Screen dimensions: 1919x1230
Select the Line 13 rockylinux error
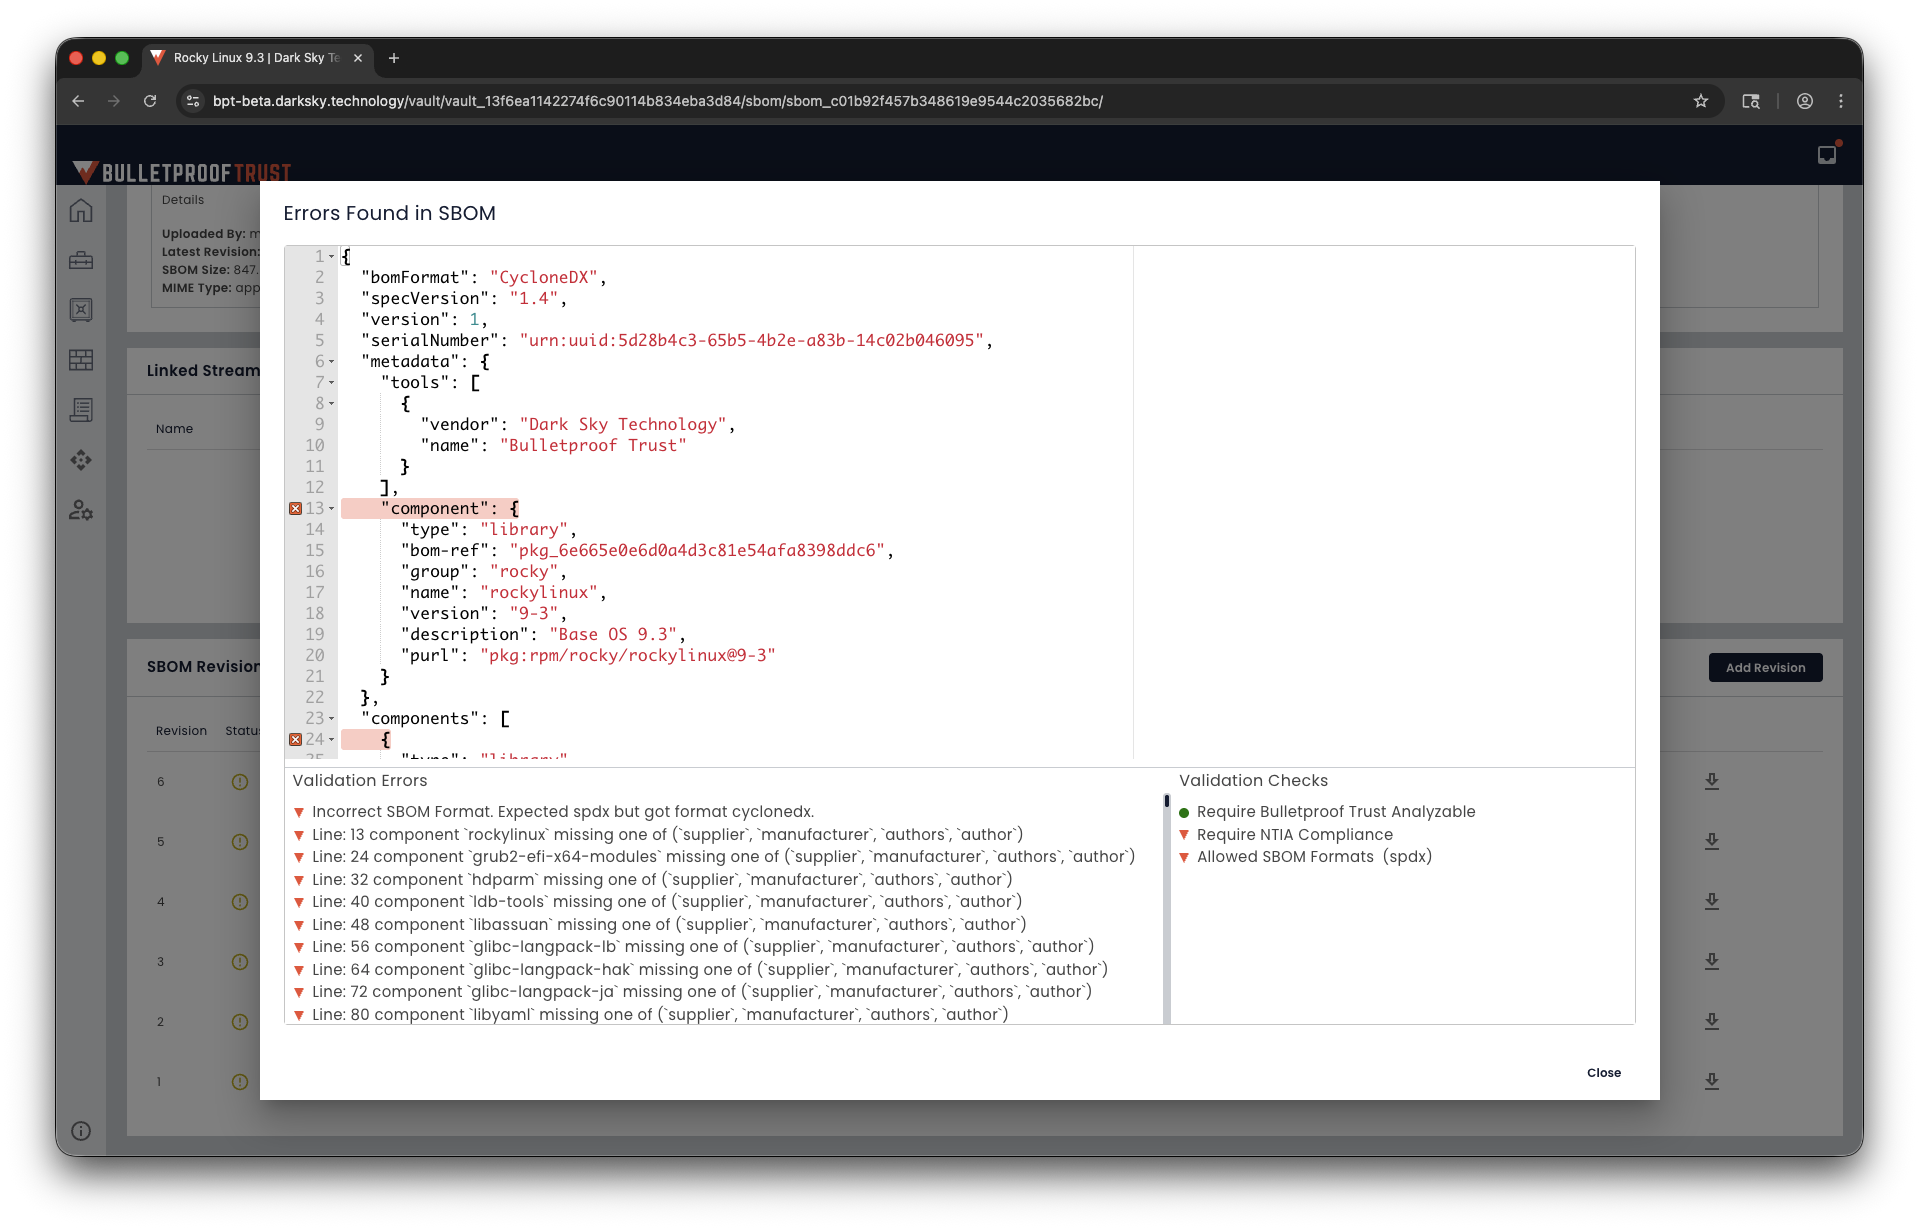(667, 835)
